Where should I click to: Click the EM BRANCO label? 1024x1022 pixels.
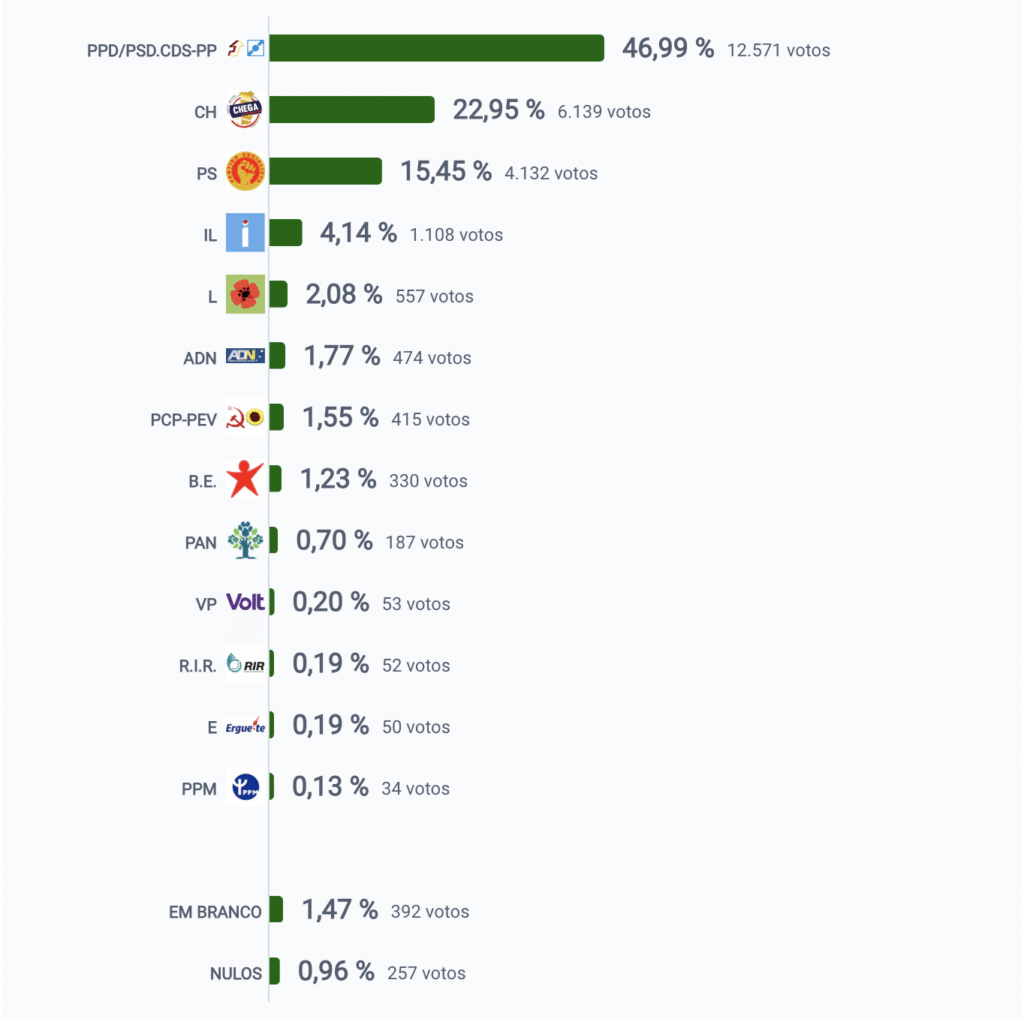pyautogui.click(x=215, y=912)
